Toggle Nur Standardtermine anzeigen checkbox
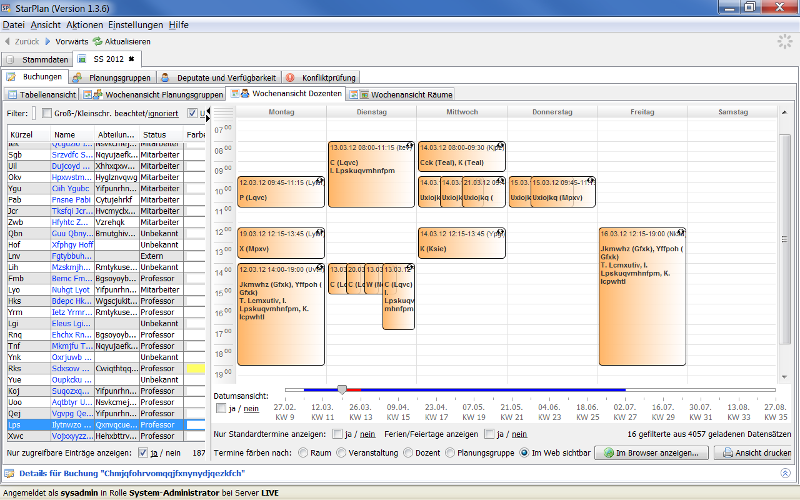800x500 pixels. pyautogui.click(x=337, y=434)
